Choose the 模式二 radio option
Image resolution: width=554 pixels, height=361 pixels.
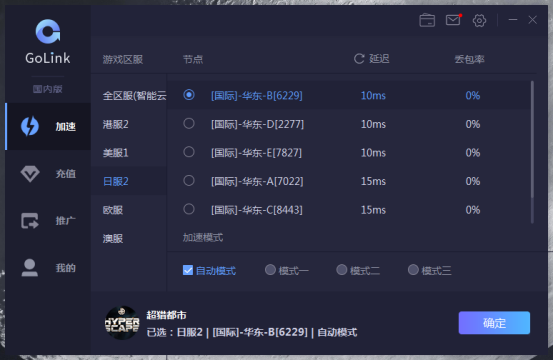coord(341,270)
